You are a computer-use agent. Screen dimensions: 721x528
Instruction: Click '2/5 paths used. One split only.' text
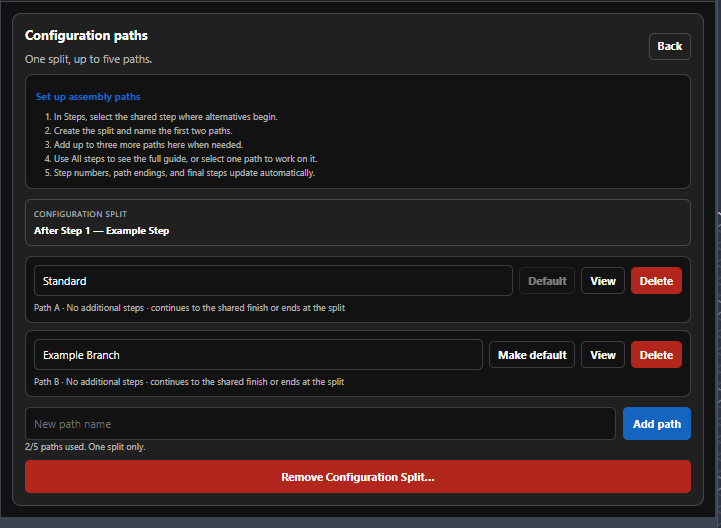pos(85,447)
